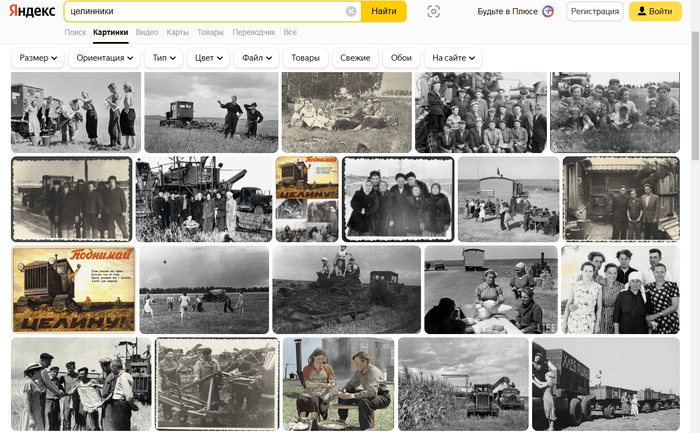700x433 pixels.
Task: Open the Ориентация dropdown
Action: [x=103, y=58]
